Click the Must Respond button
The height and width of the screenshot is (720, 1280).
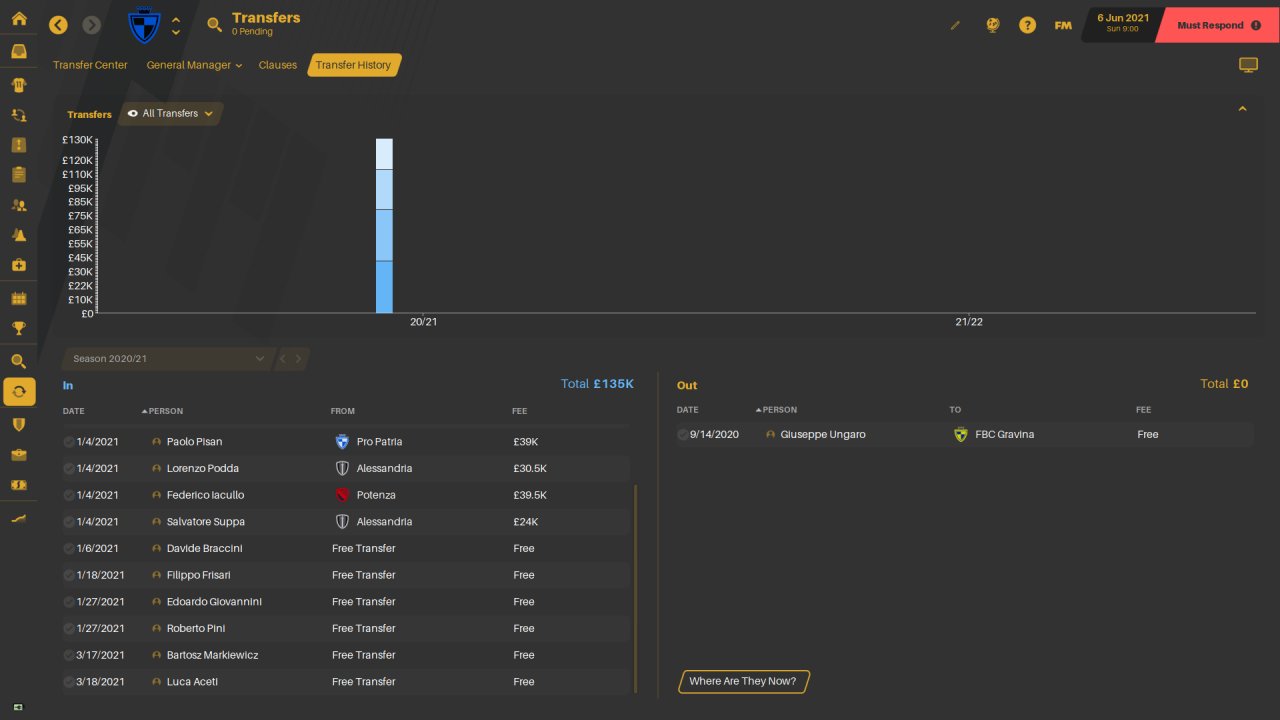[1217, 25]
